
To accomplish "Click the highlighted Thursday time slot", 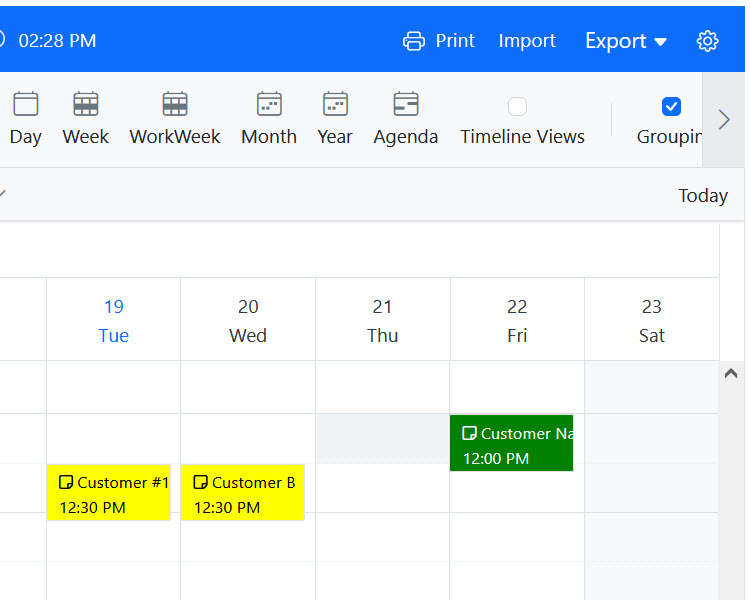I will (383, 439).
